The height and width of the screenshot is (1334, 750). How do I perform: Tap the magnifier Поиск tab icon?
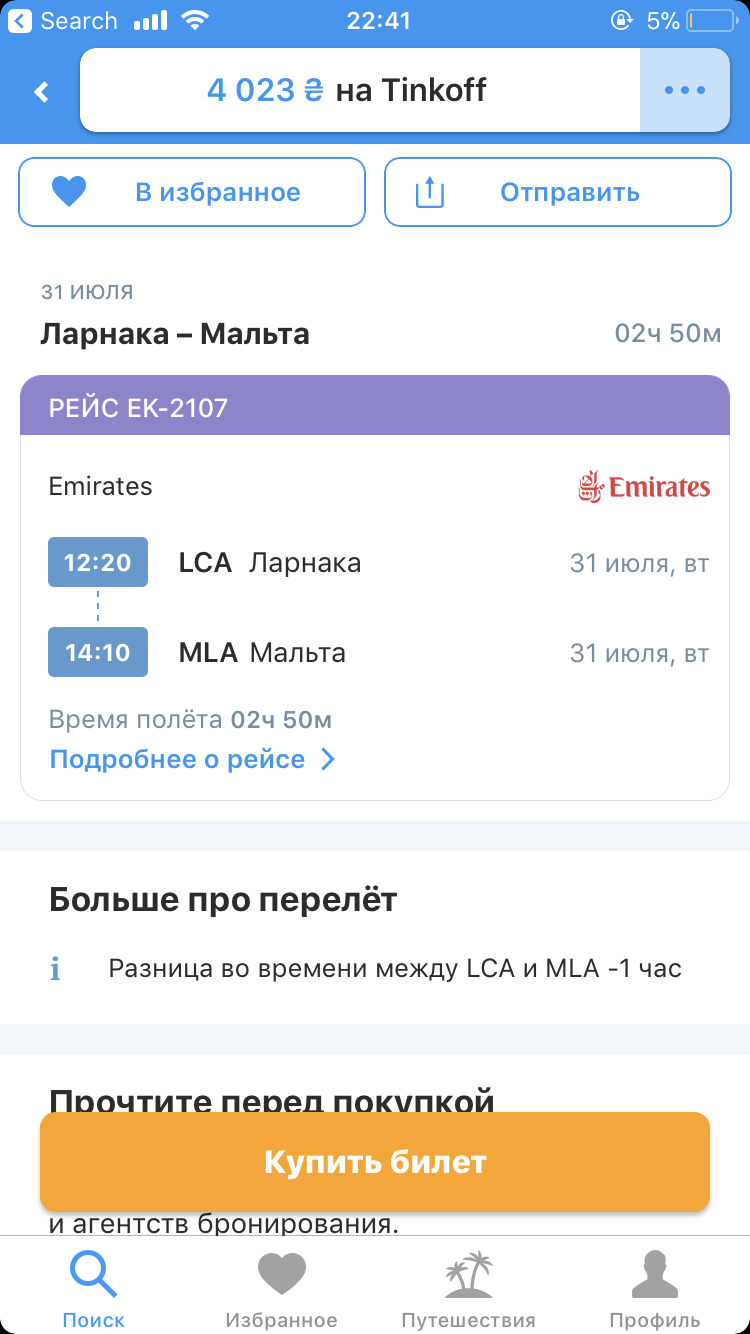pos(93,1275)
